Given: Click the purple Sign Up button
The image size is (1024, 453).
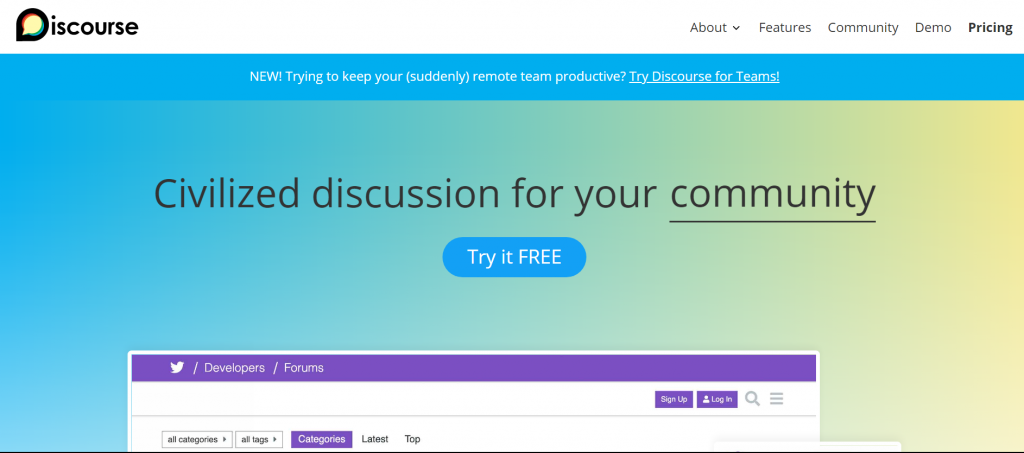Looking at the screenshot, I should pyautogui.click(x=673, y=399).
